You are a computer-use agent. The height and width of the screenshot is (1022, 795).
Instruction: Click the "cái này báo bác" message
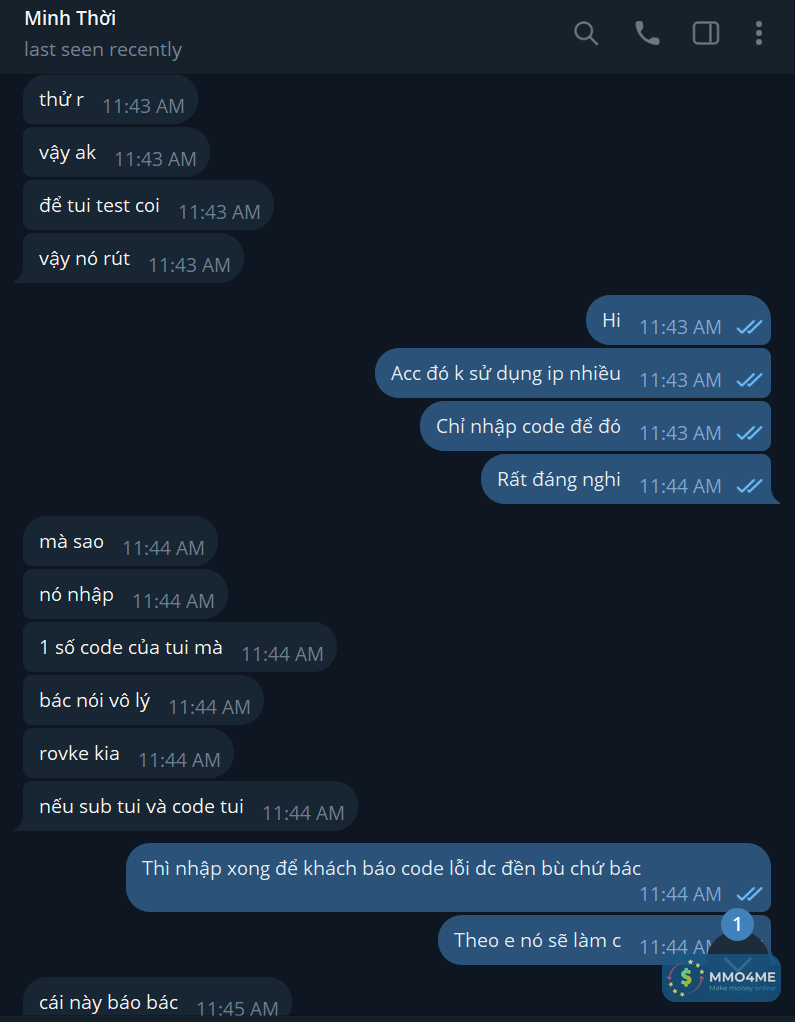click(x=109, y=1002)
